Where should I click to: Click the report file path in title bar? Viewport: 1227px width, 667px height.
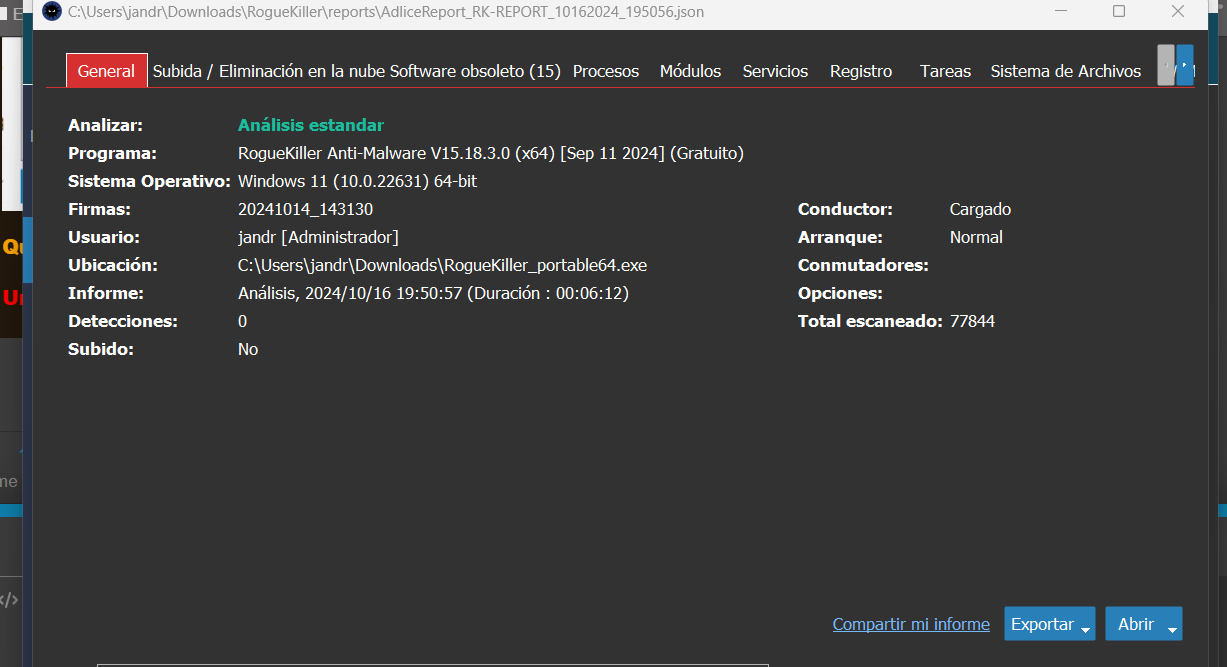point(386,12)
